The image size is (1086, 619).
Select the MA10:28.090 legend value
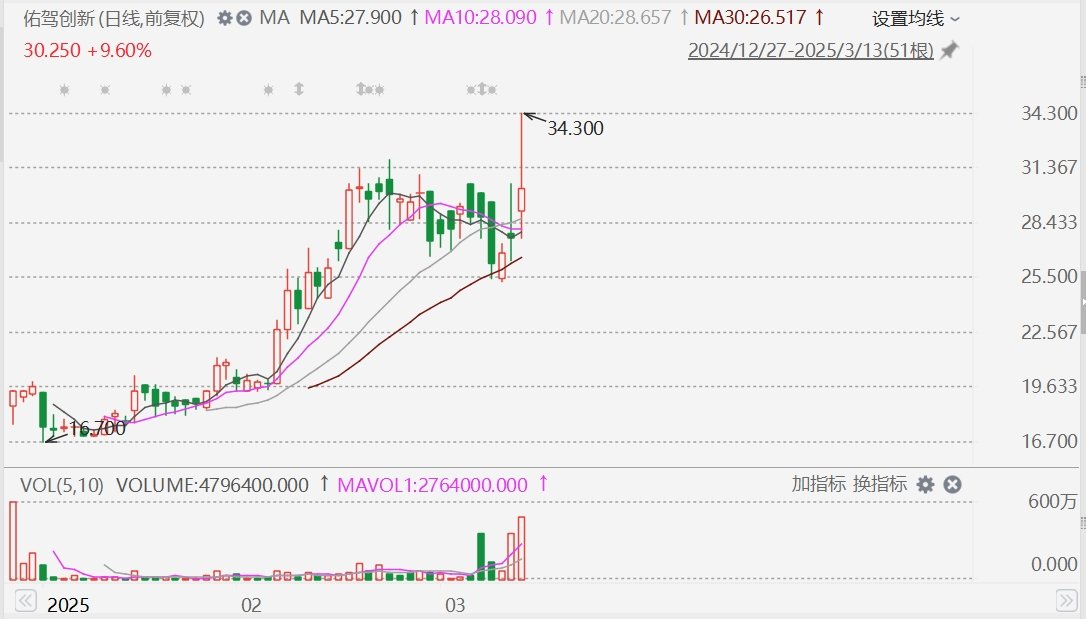click(x=480, y=17)
